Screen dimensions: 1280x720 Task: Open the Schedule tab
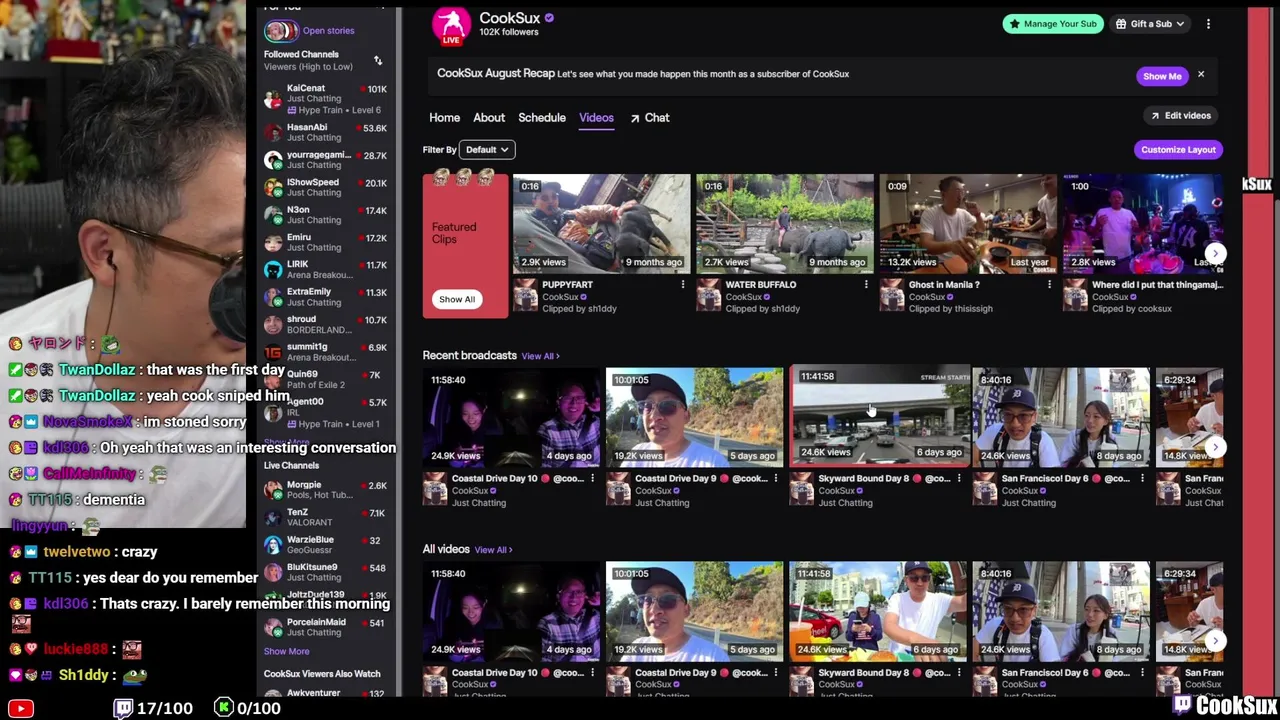click(x=542, y=118)
